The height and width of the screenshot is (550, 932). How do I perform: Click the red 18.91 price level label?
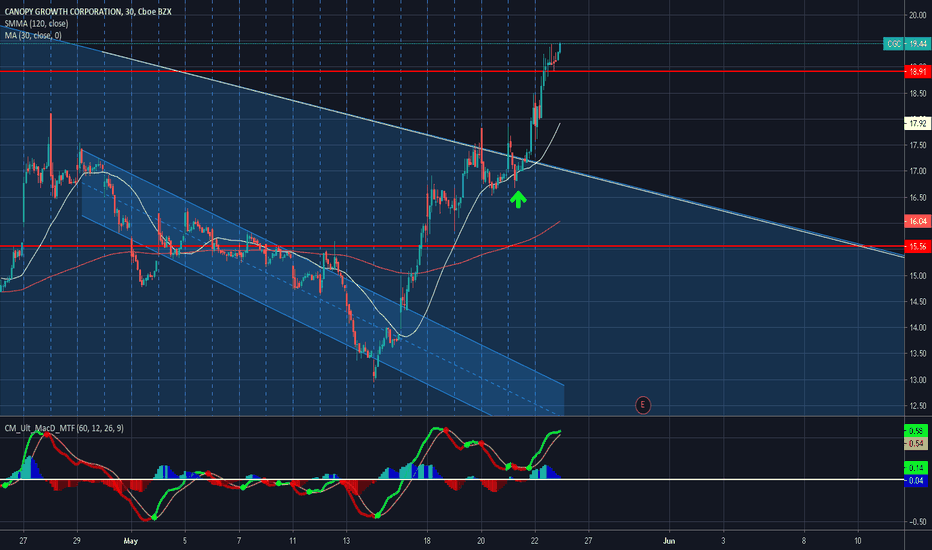pos(917,72)
